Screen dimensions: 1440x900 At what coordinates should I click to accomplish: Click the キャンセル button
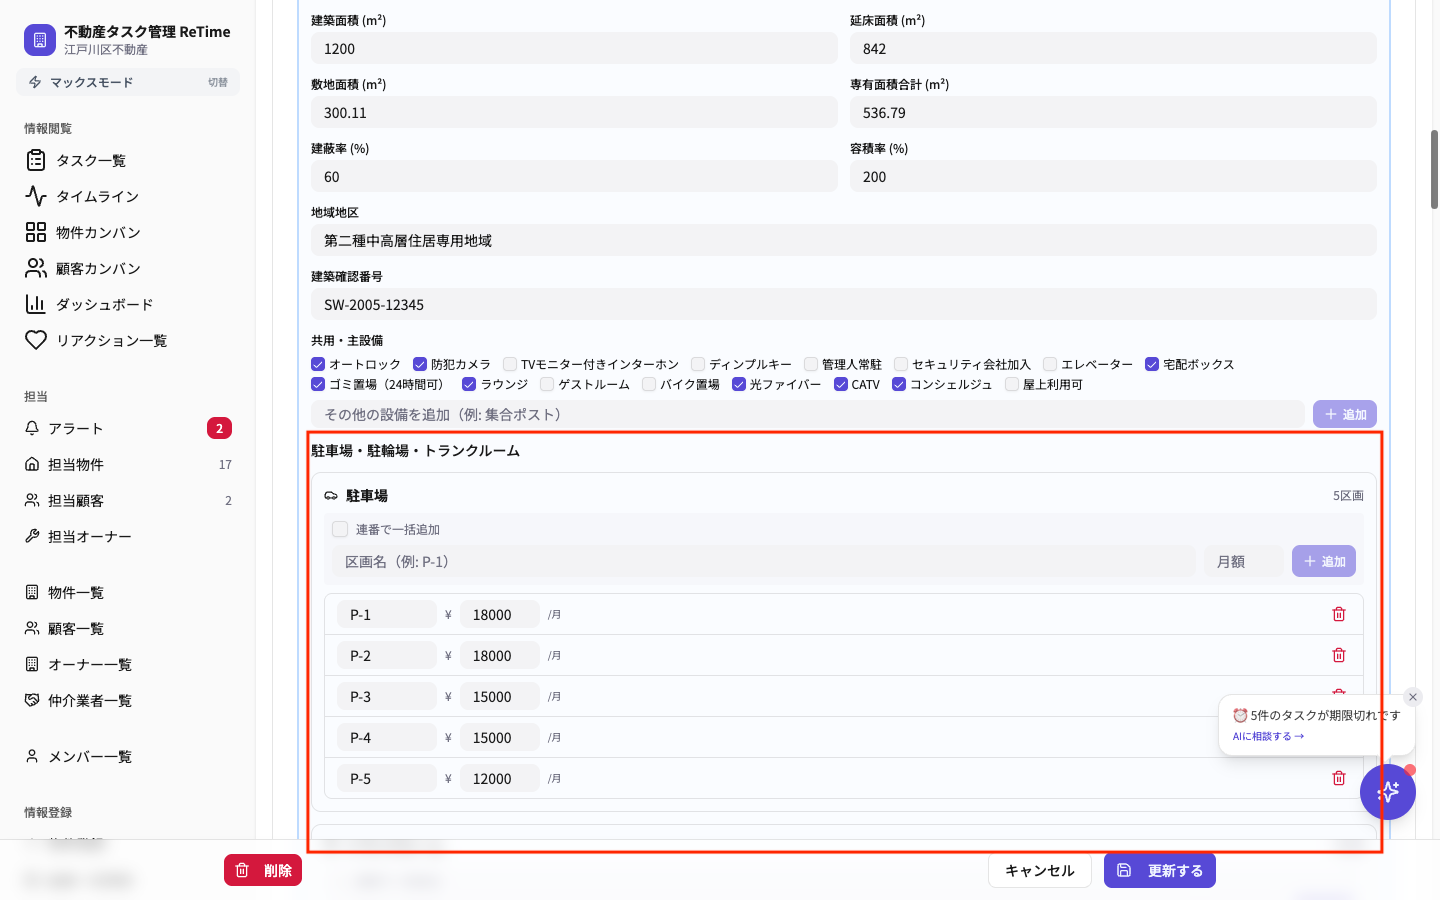[1039, 870]
